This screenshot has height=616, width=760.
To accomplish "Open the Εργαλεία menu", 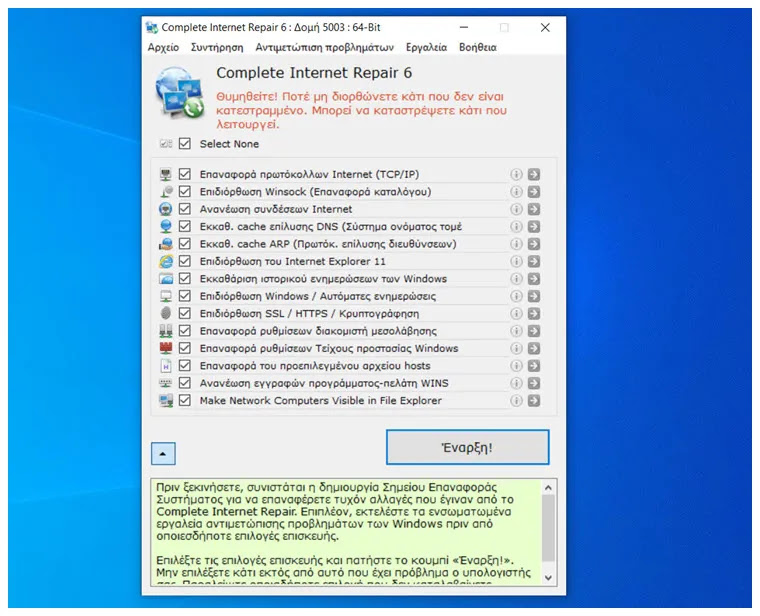I will [427, 47].
